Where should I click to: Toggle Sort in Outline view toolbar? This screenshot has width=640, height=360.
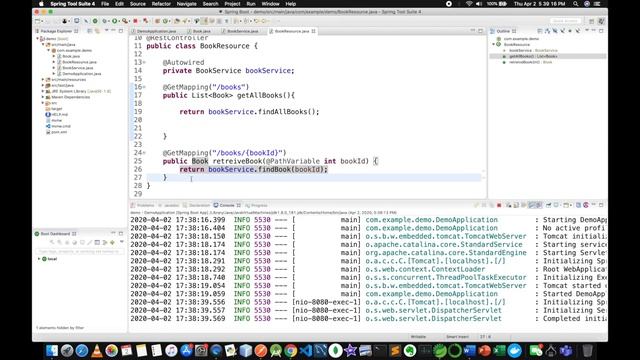tap(547, 31)
